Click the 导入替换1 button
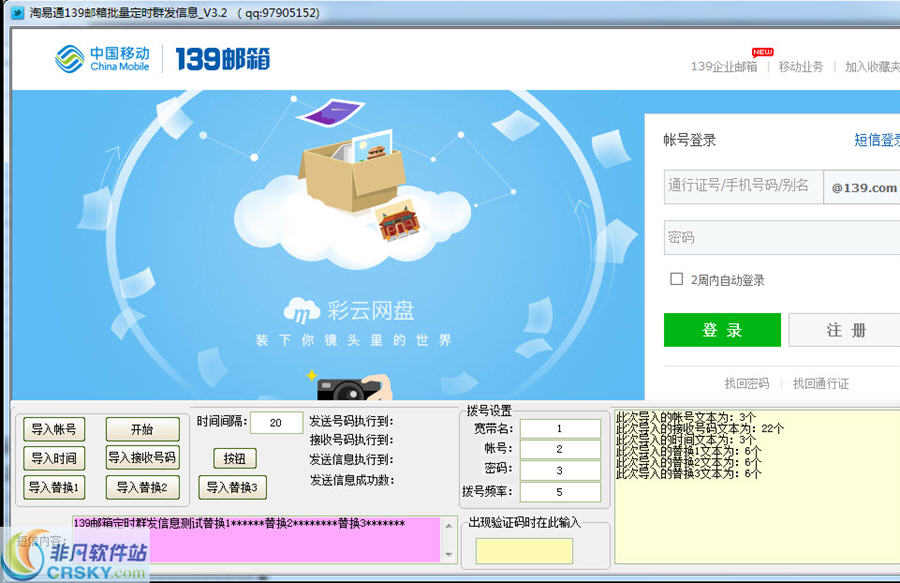 click(54, 487)
